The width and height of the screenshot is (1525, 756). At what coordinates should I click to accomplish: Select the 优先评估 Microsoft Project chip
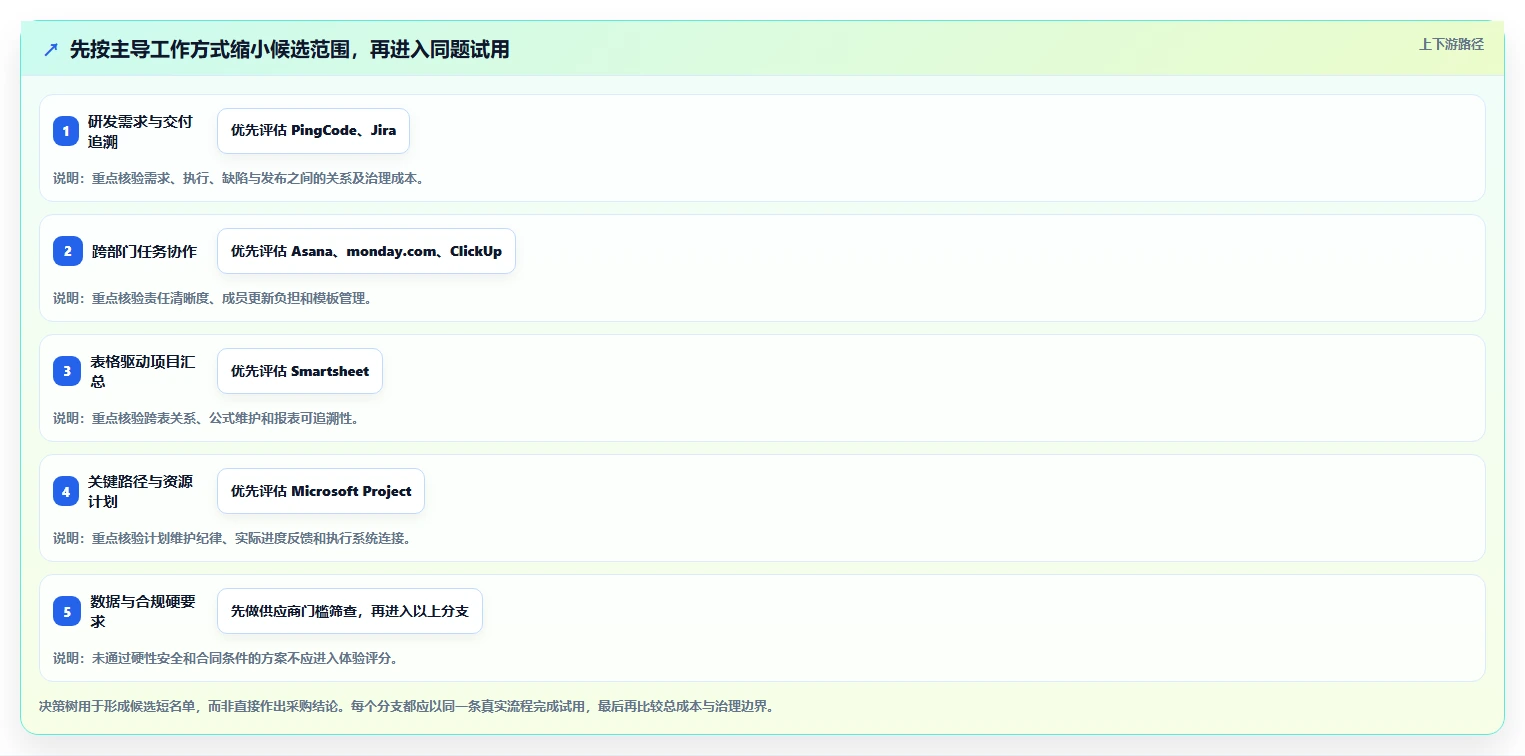pyautogui.click(x=321, y=491)
